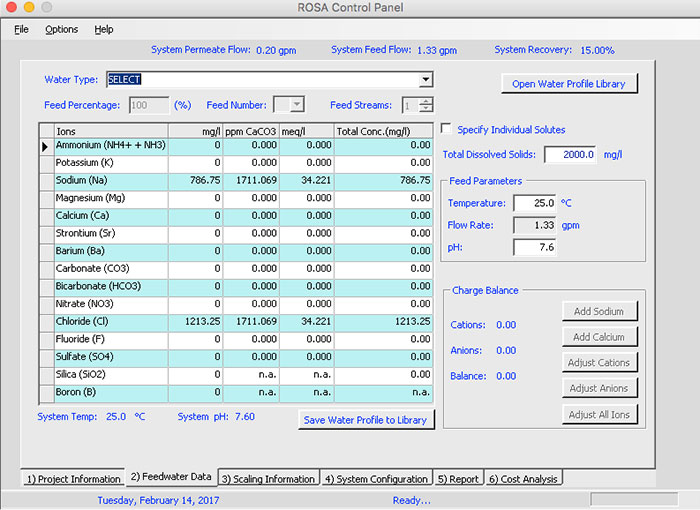Click Save Water Profile to Library
Screen dimensions: 700x510
[366, 420]
